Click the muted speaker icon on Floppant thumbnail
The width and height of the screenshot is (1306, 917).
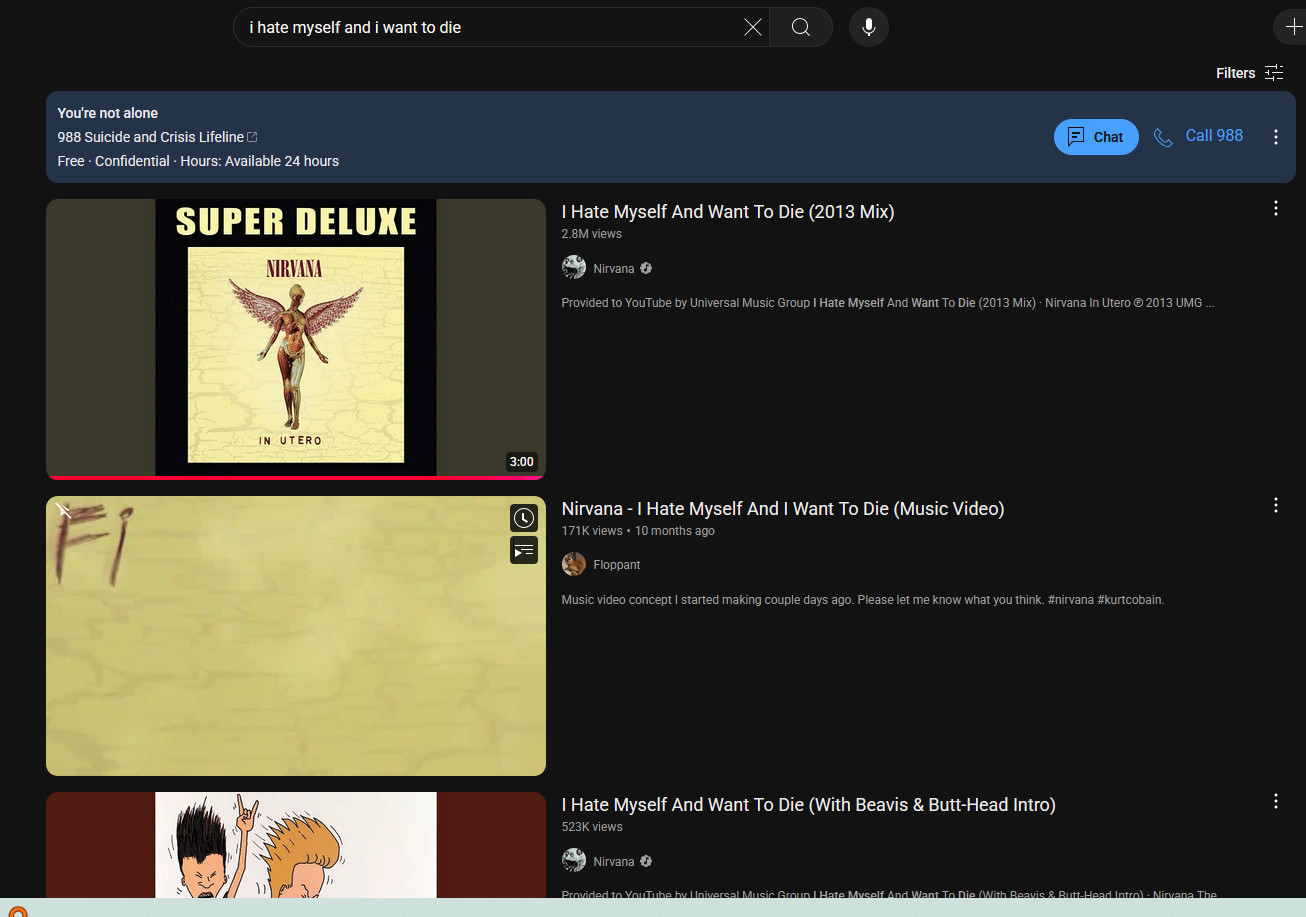click(63, 511)
